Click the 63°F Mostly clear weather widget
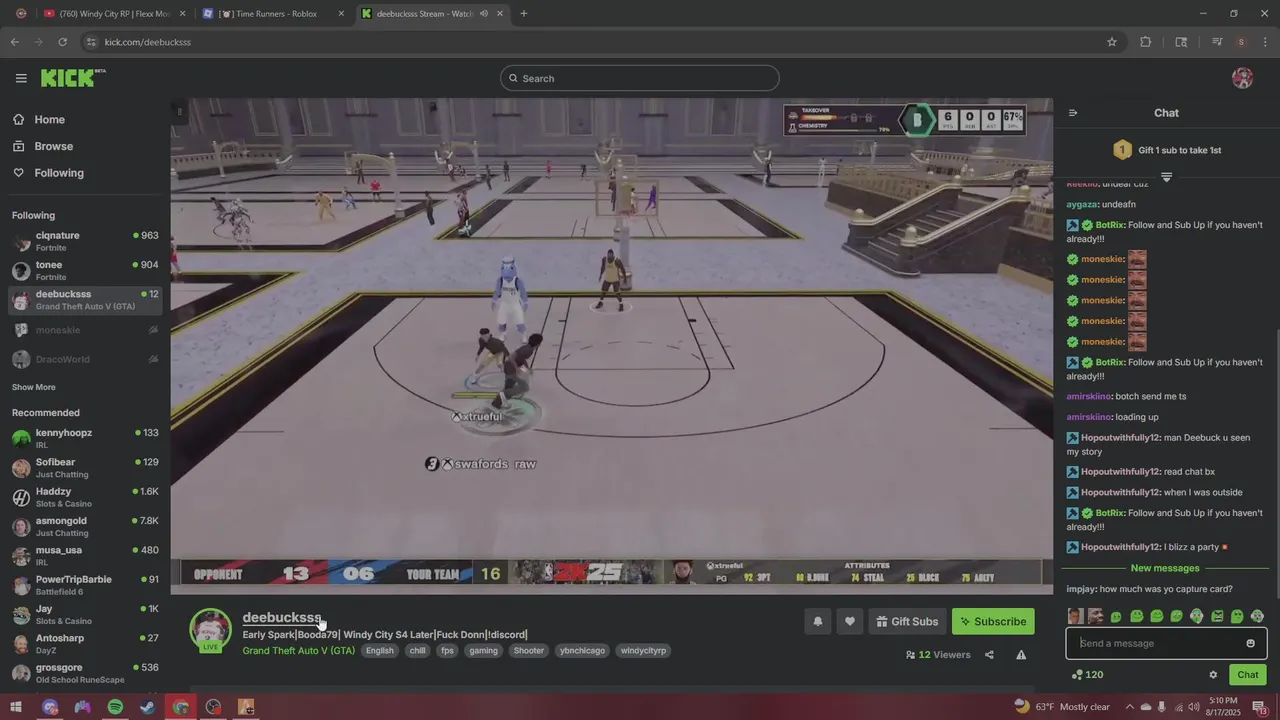The height and width of the screenshot is (720, 1280). (1062, 707)
